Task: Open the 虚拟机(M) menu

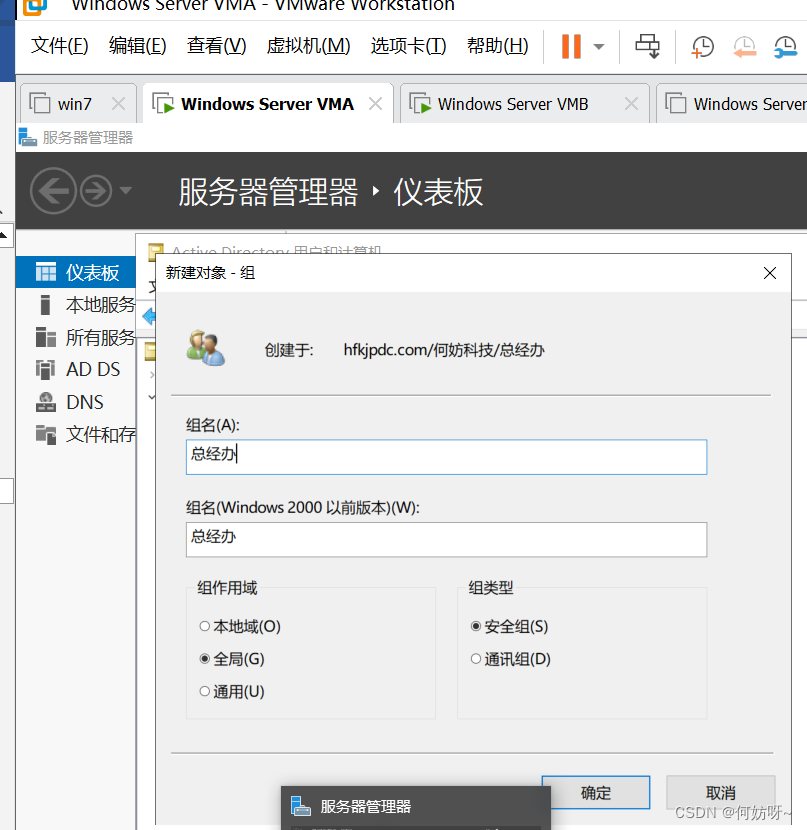Action: [x=308, y=46]
